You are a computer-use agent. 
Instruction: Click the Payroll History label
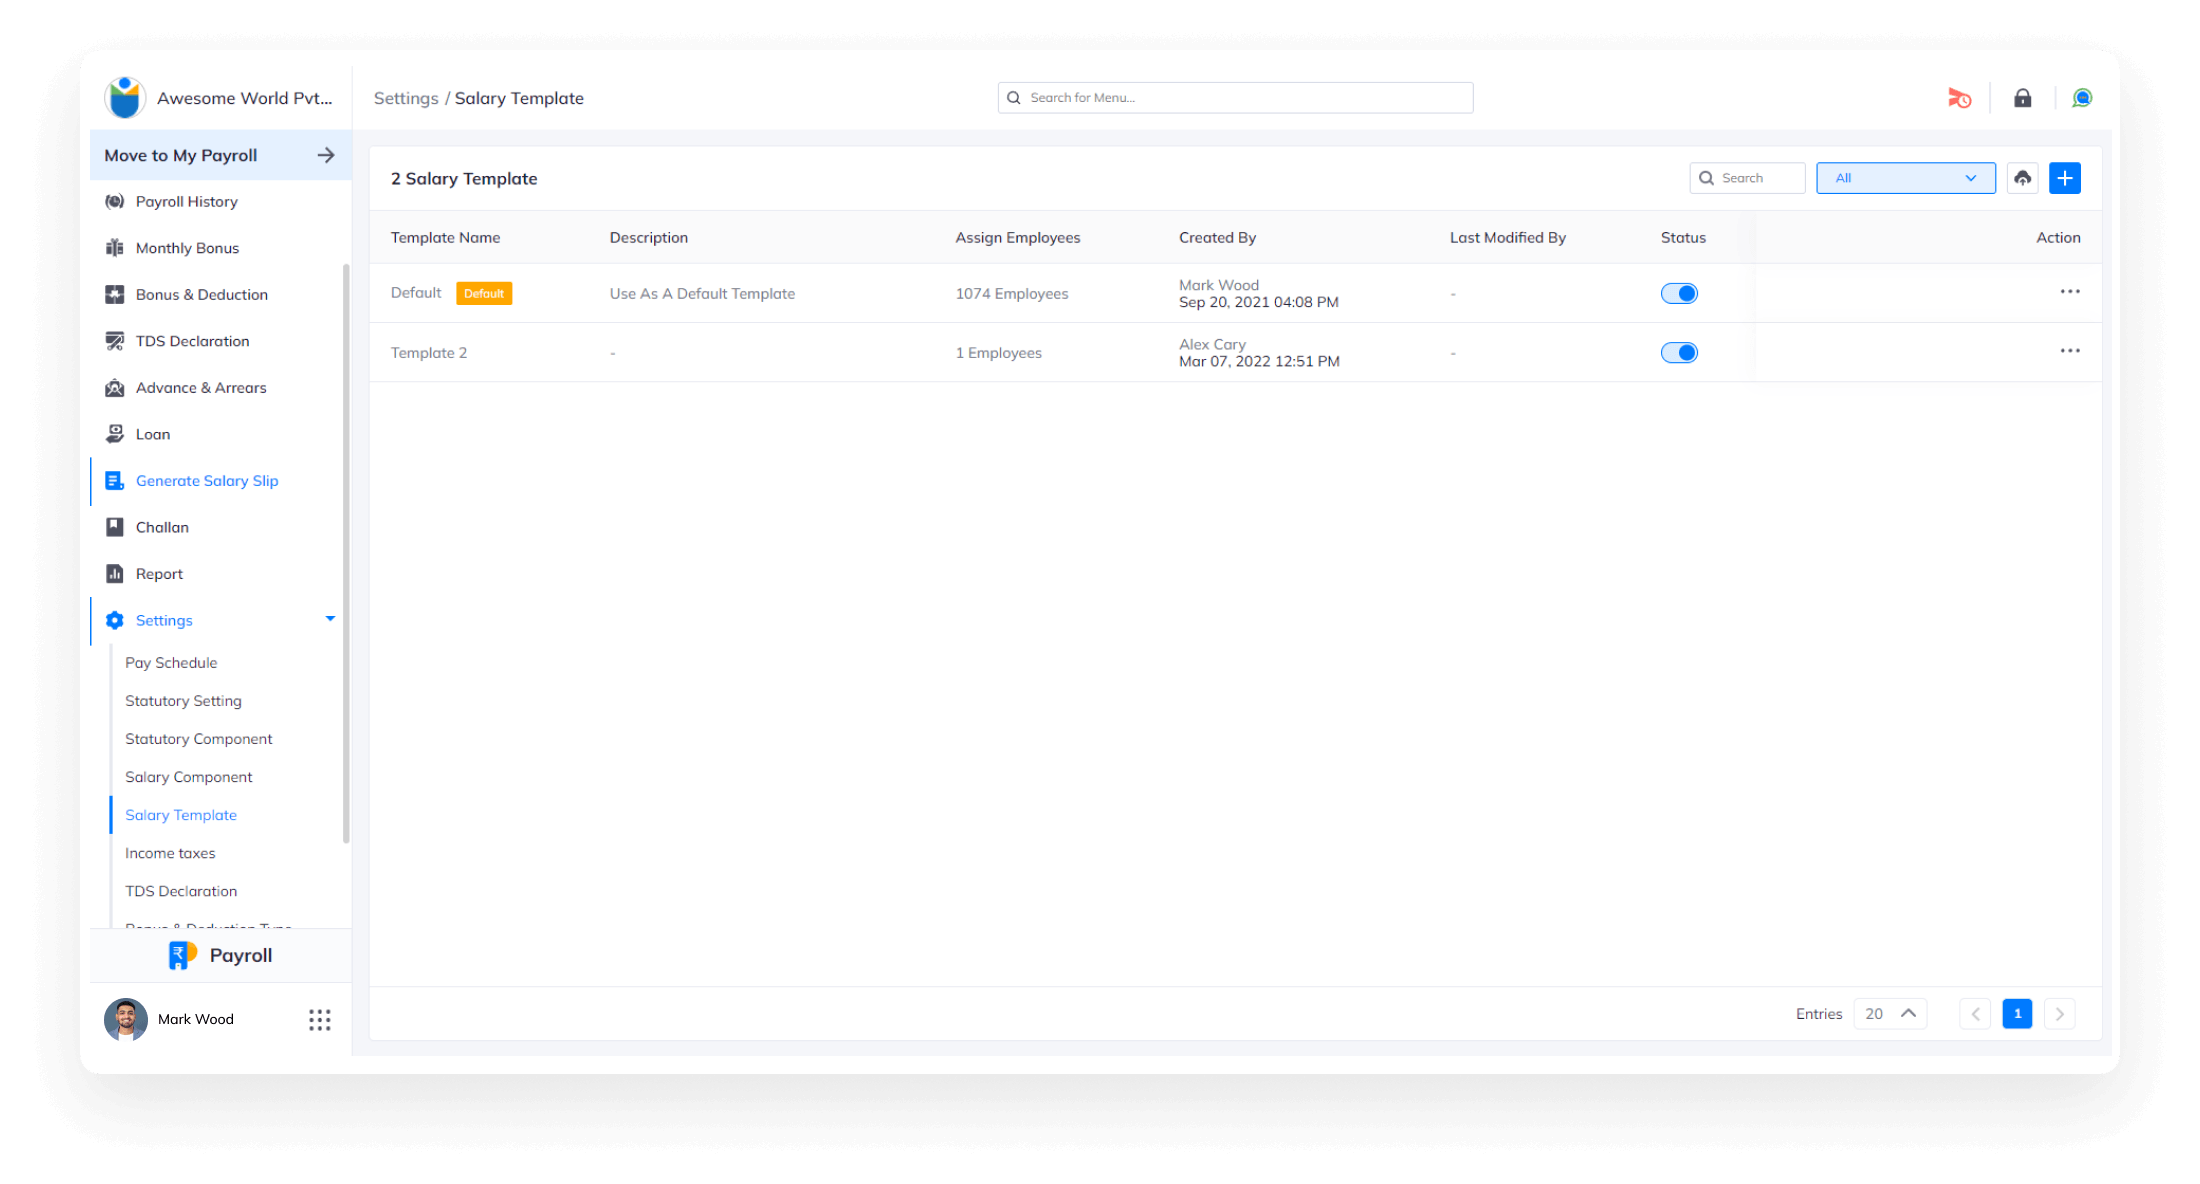(x=187, y=202)
